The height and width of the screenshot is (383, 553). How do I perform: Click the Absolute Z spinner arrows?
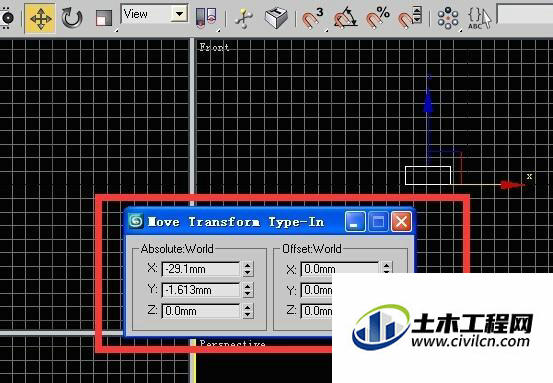tap(248, 311)
